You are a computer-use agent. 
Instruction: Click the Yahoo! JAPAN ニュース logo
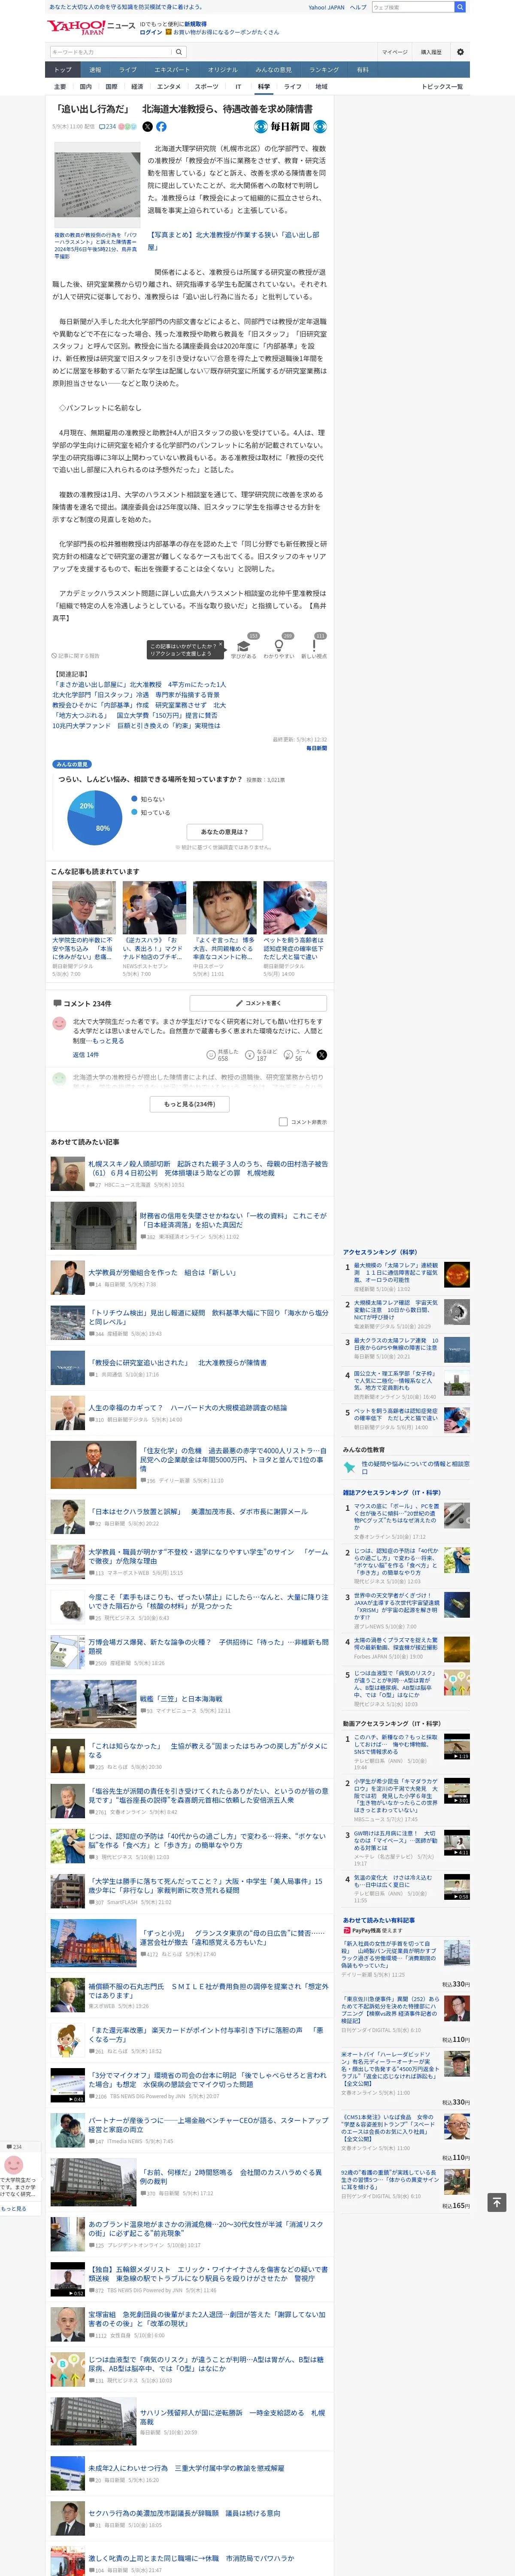coord(91,26)
